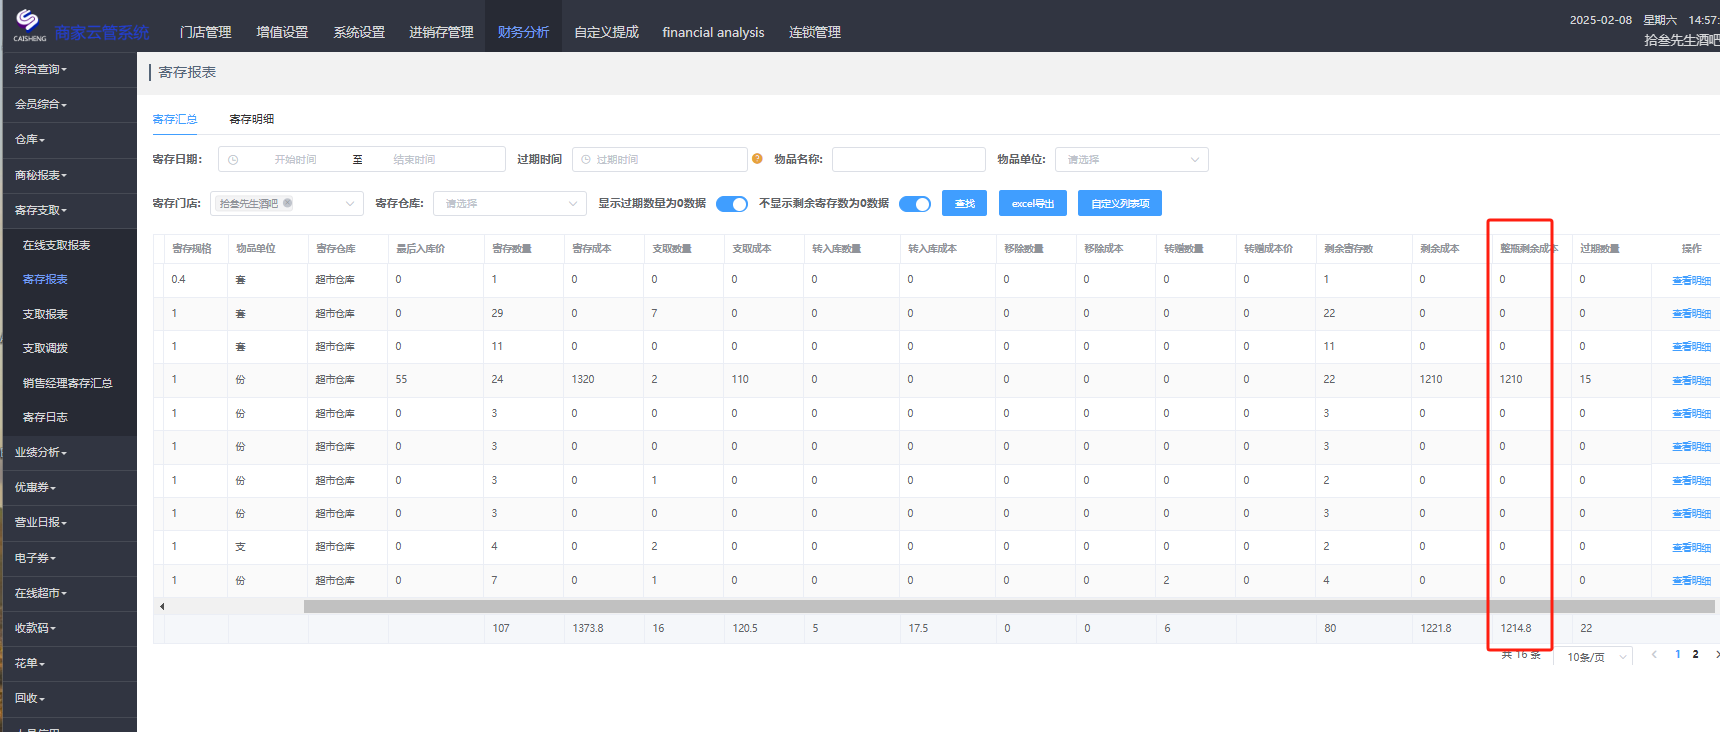Screen dimensions: 1720x732
Task: Click the clock icon in 寄存日期 field
Action: tap(233, 160)
